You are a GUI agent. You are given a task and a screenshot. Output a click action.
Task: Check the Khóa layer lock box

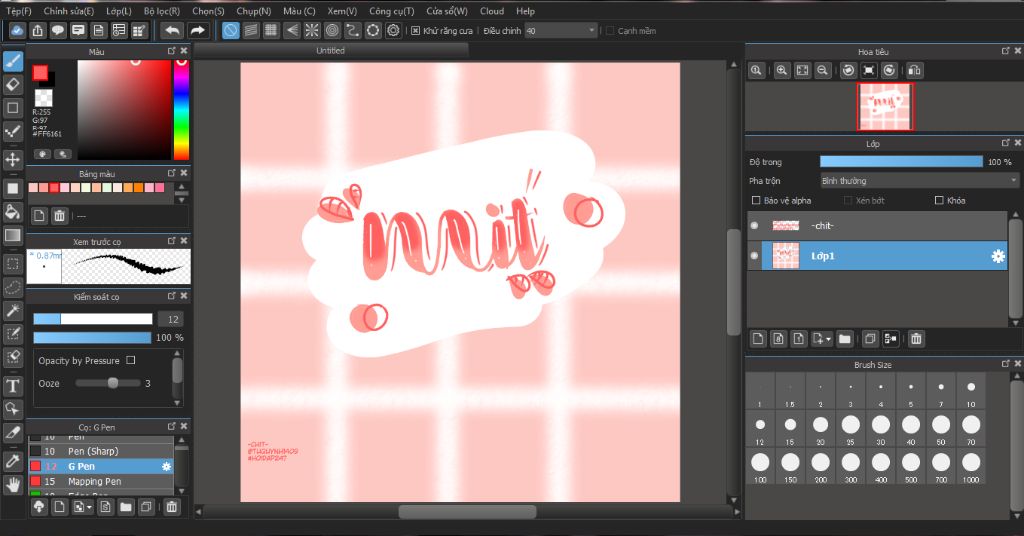[x=938, y=200]
